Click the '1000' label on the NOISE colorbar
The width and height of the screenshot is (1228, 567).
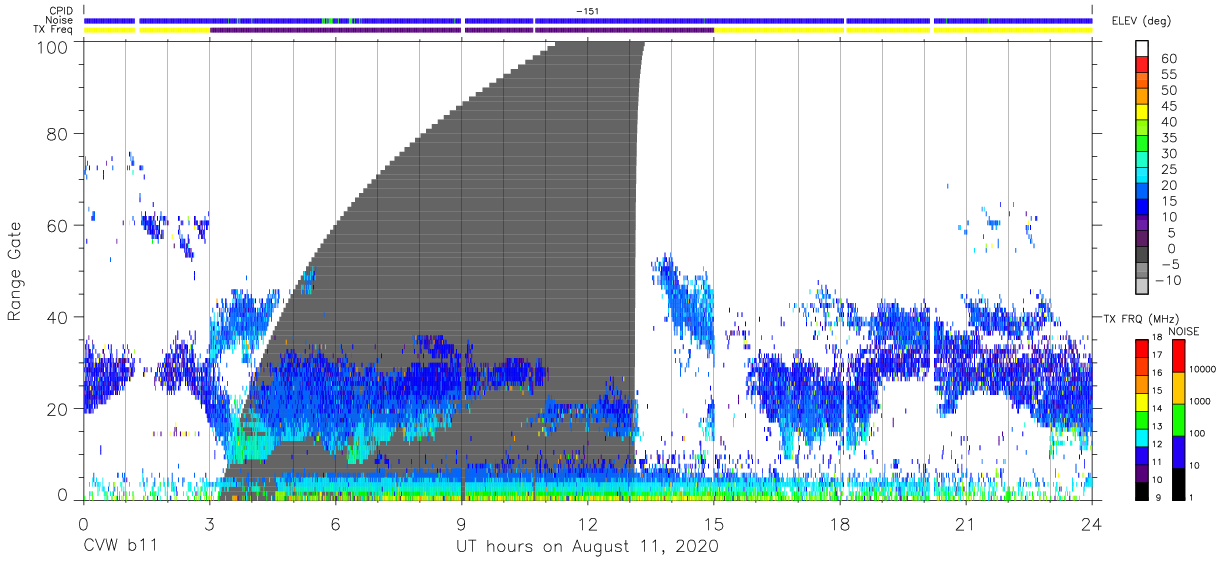point(1200,402)
